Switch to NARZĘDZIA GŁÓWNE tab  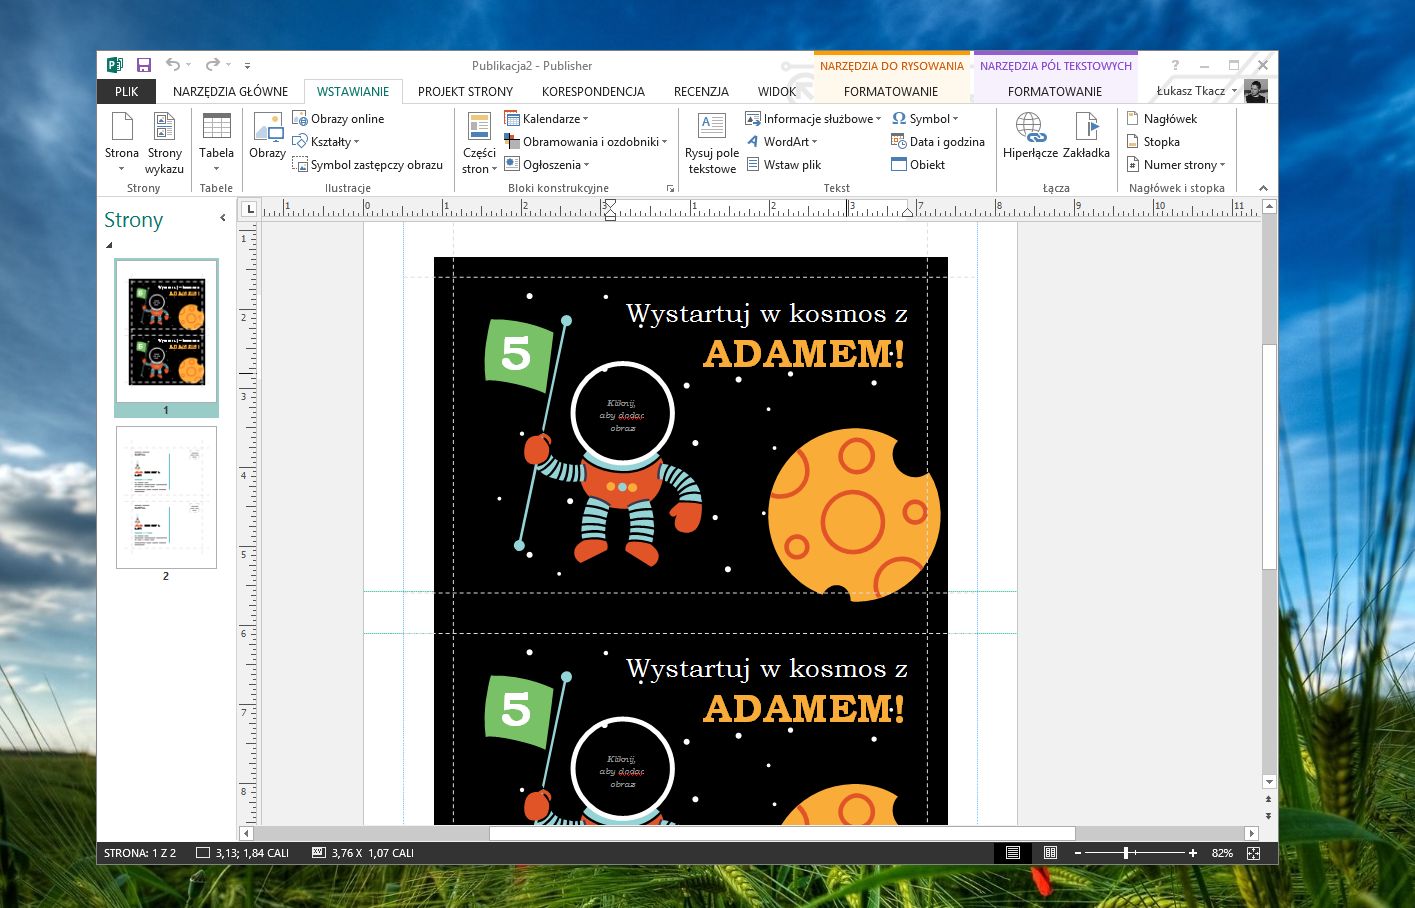[x=230, y=91]
